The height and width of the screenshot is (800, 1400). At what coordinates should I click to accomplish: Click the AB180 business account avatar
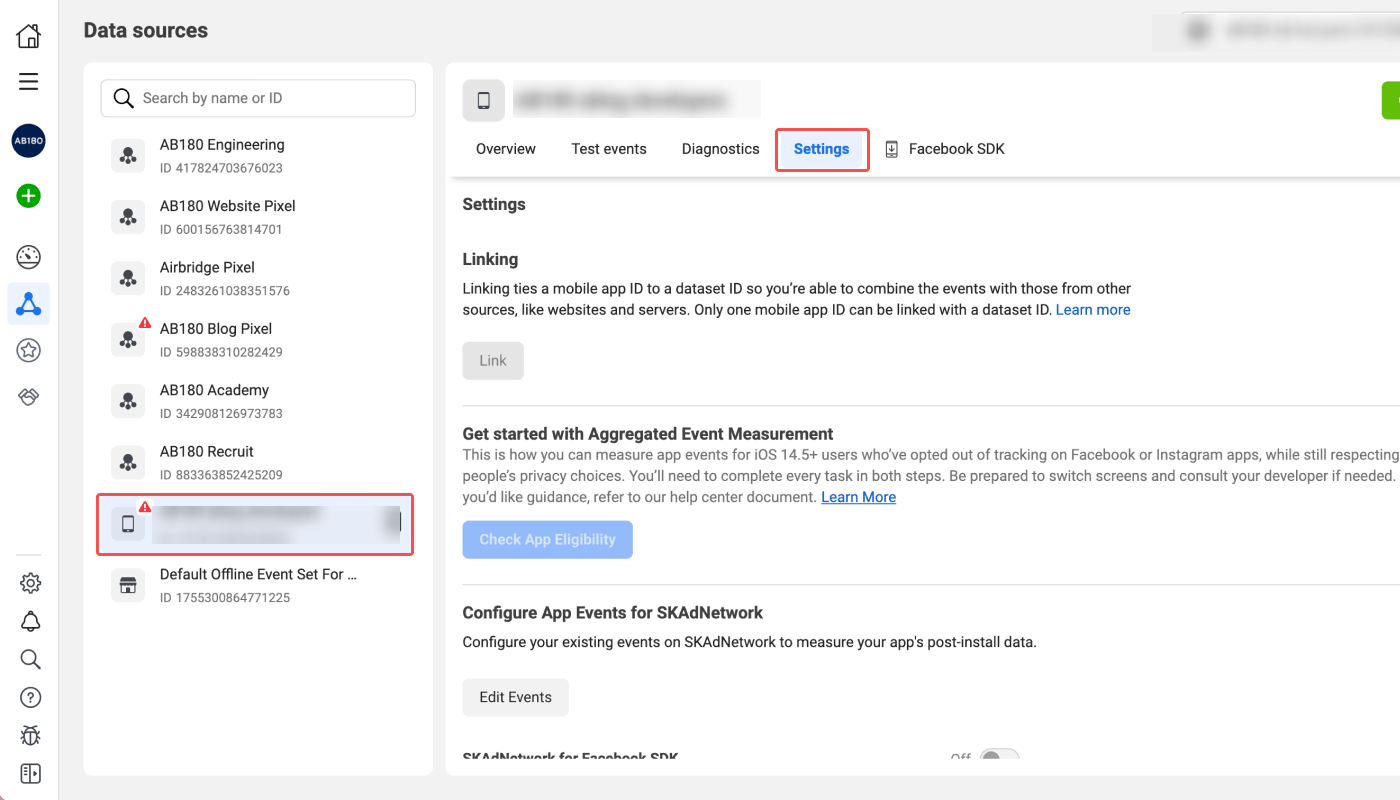pyautogui.click(x=29, y=141)
